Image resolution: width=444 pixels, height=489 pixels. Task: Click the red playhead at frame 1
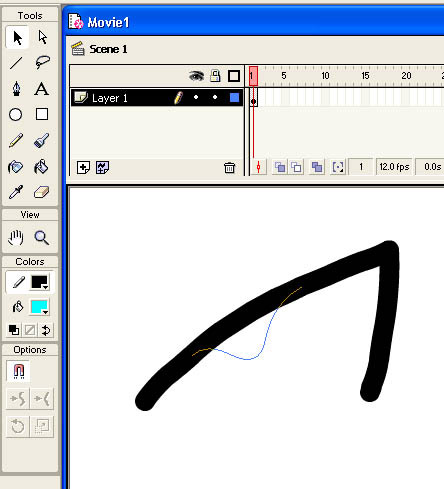point(253,76)
